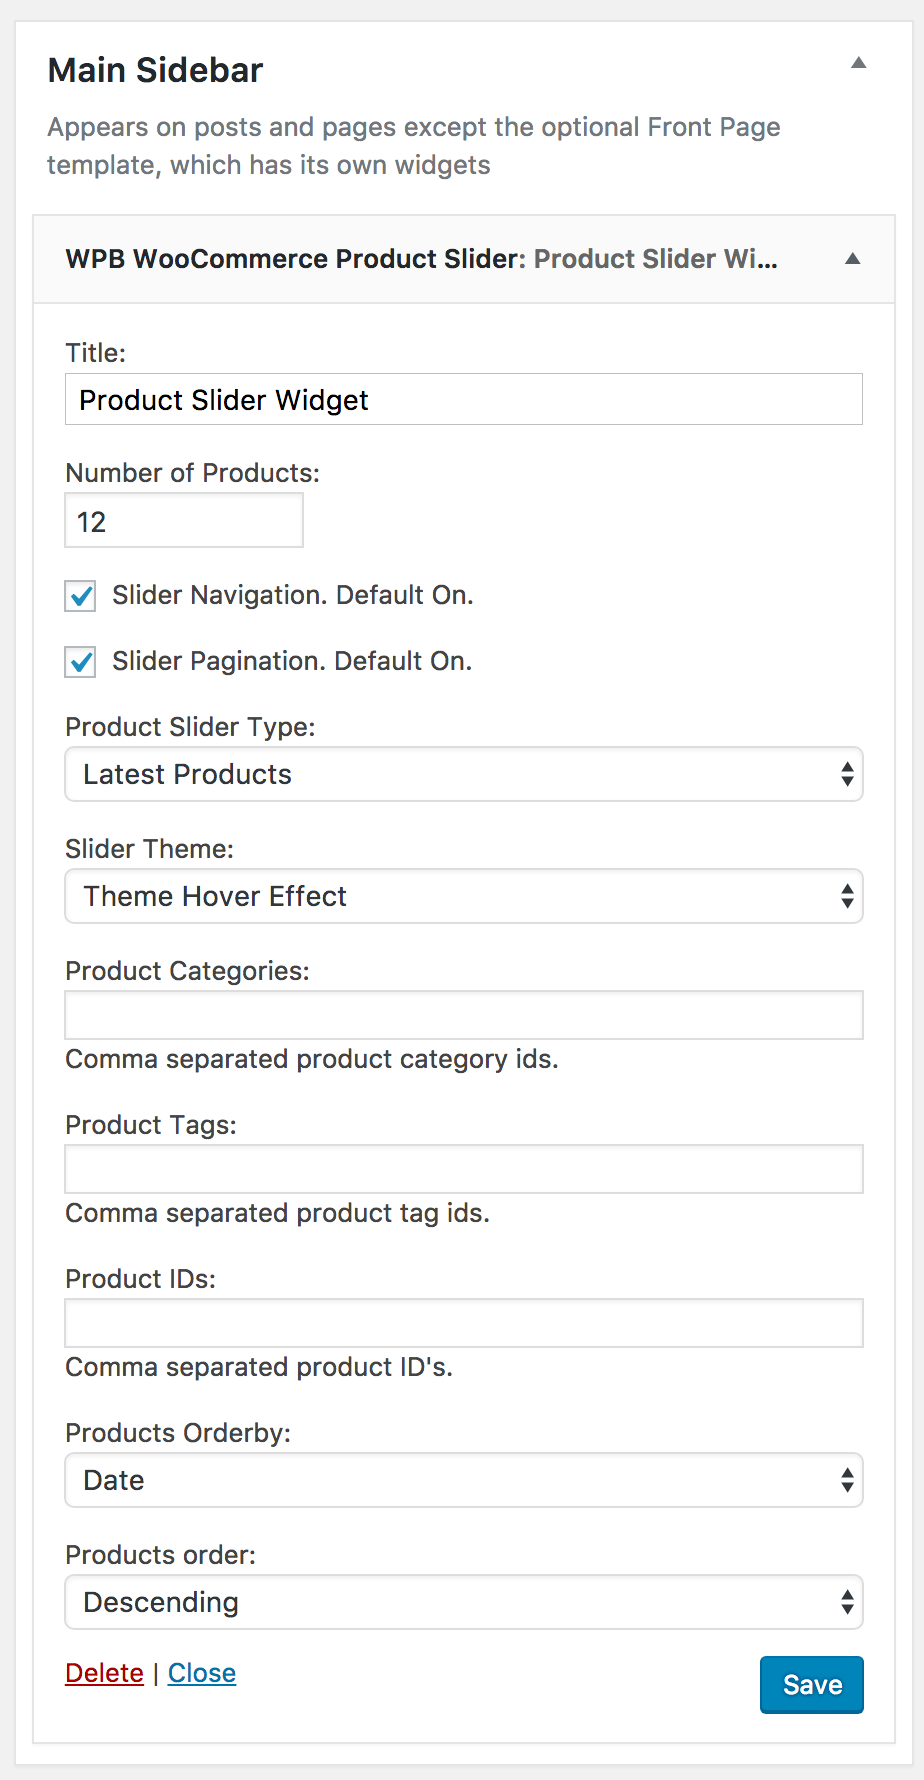
Task: Click the 'Product Categories:' label
Action: click(x=187, y=971)
